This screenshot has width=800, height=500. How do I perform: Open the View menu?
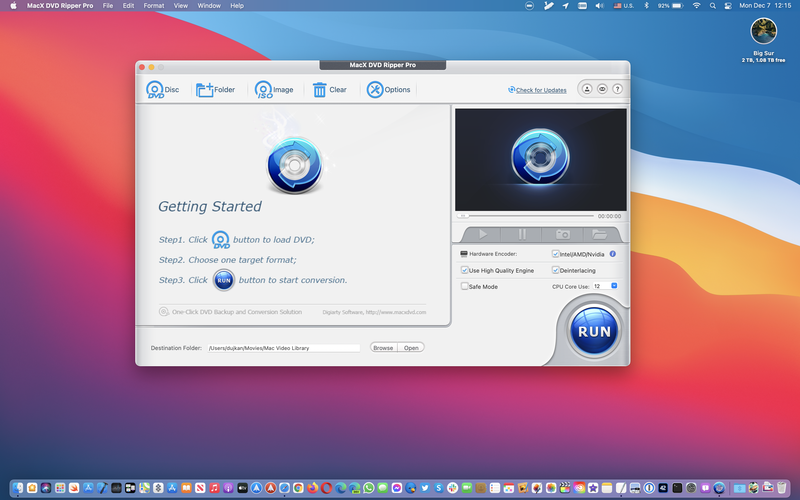(181, 6)
